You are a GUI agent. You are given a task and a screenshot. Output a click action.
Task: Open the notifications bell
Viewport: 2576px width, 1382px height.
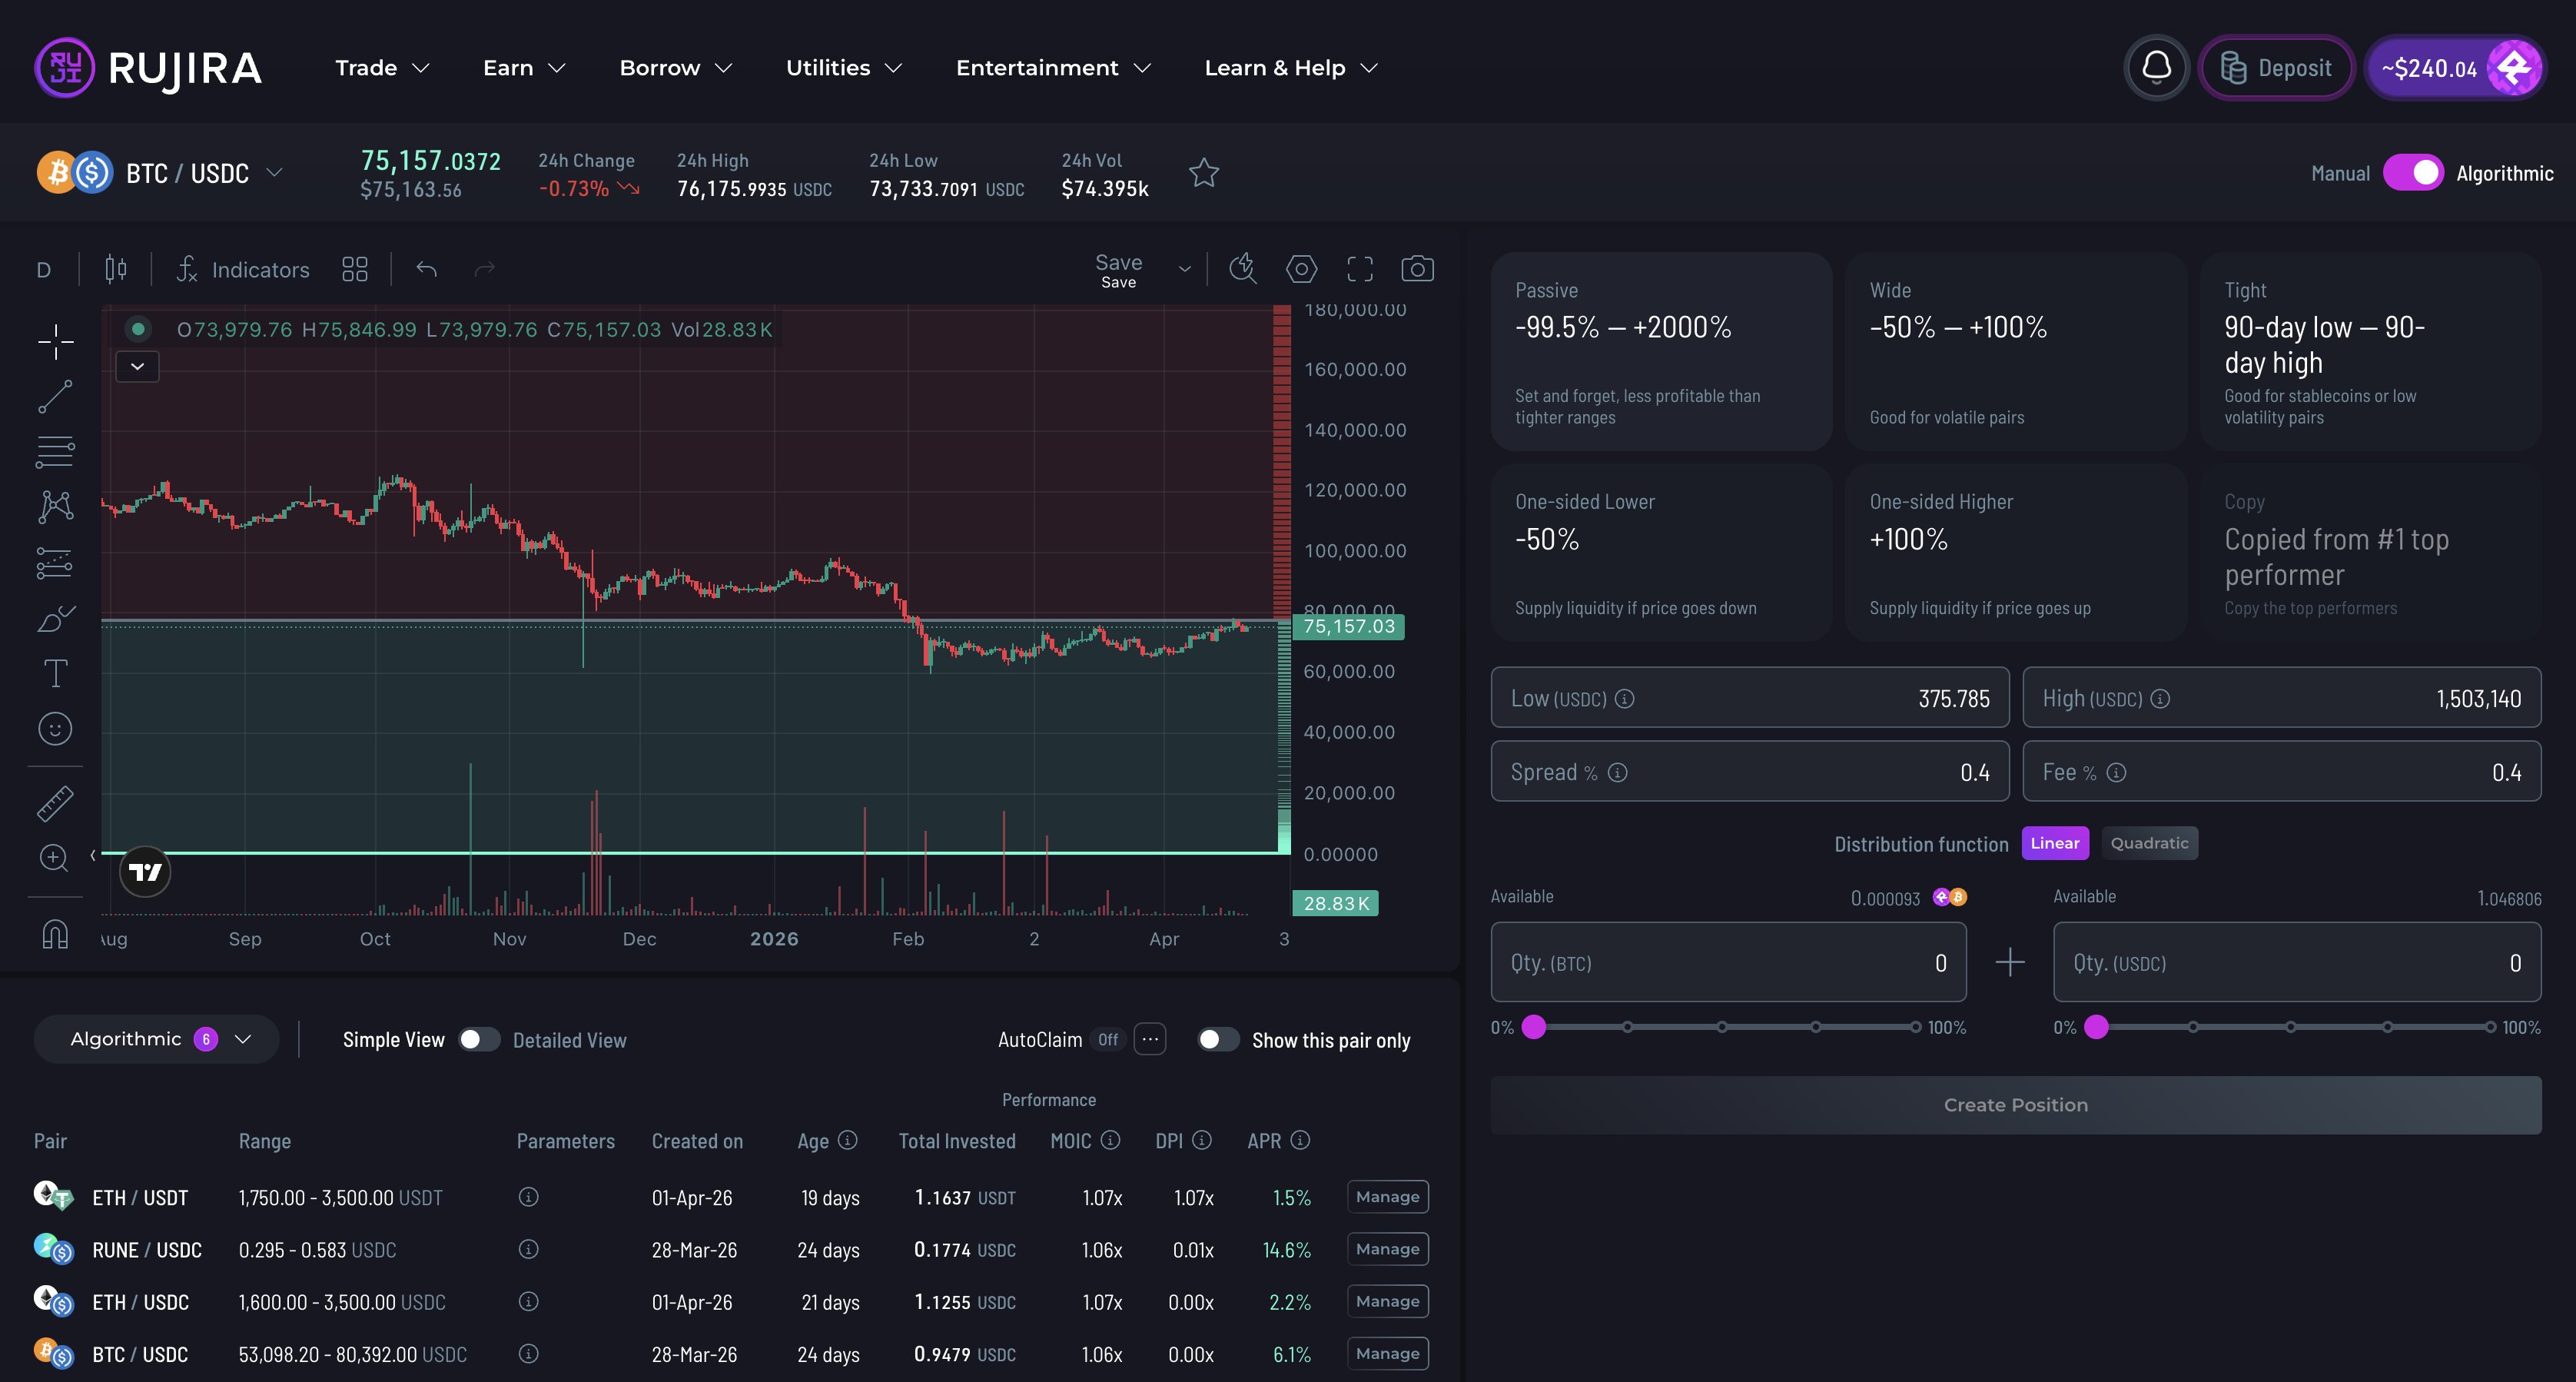[x=2157, y=68]
